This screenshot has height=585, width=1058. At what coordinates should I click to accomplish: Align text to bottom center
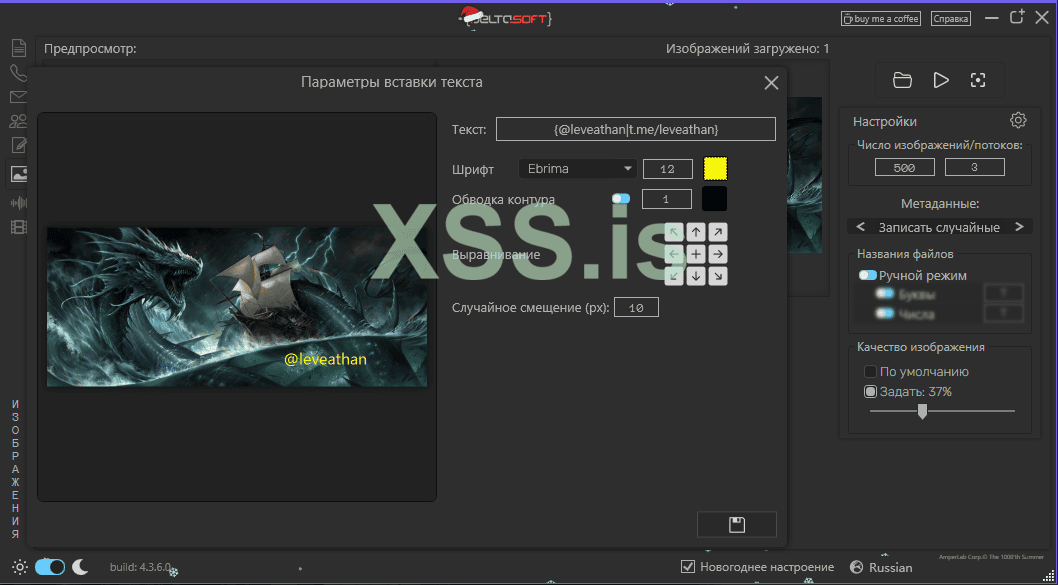[696, 276]
